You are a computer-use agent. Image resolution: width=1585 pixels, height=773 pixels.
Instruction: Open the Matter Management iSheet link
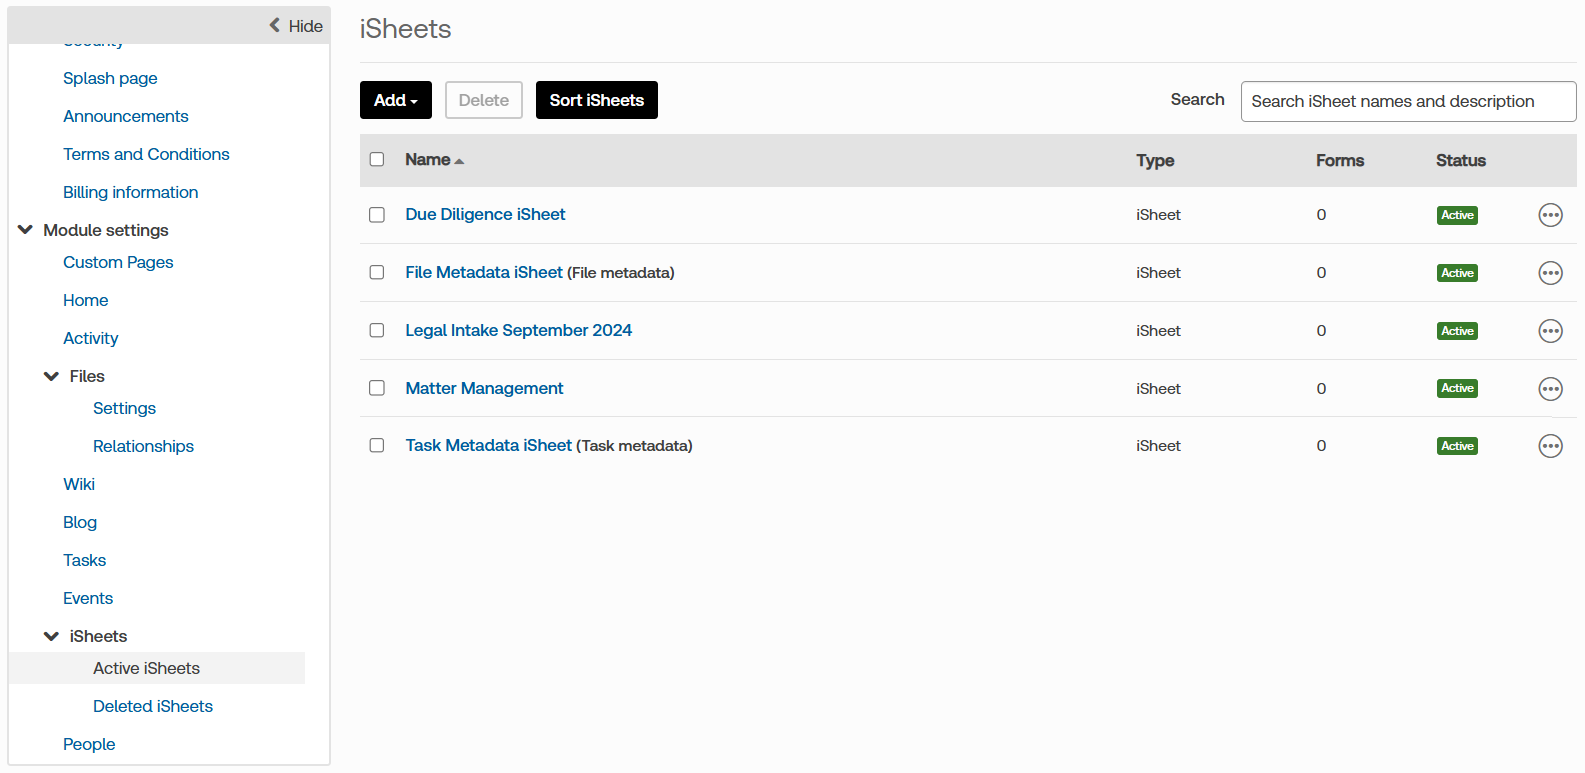click(484, 388)
